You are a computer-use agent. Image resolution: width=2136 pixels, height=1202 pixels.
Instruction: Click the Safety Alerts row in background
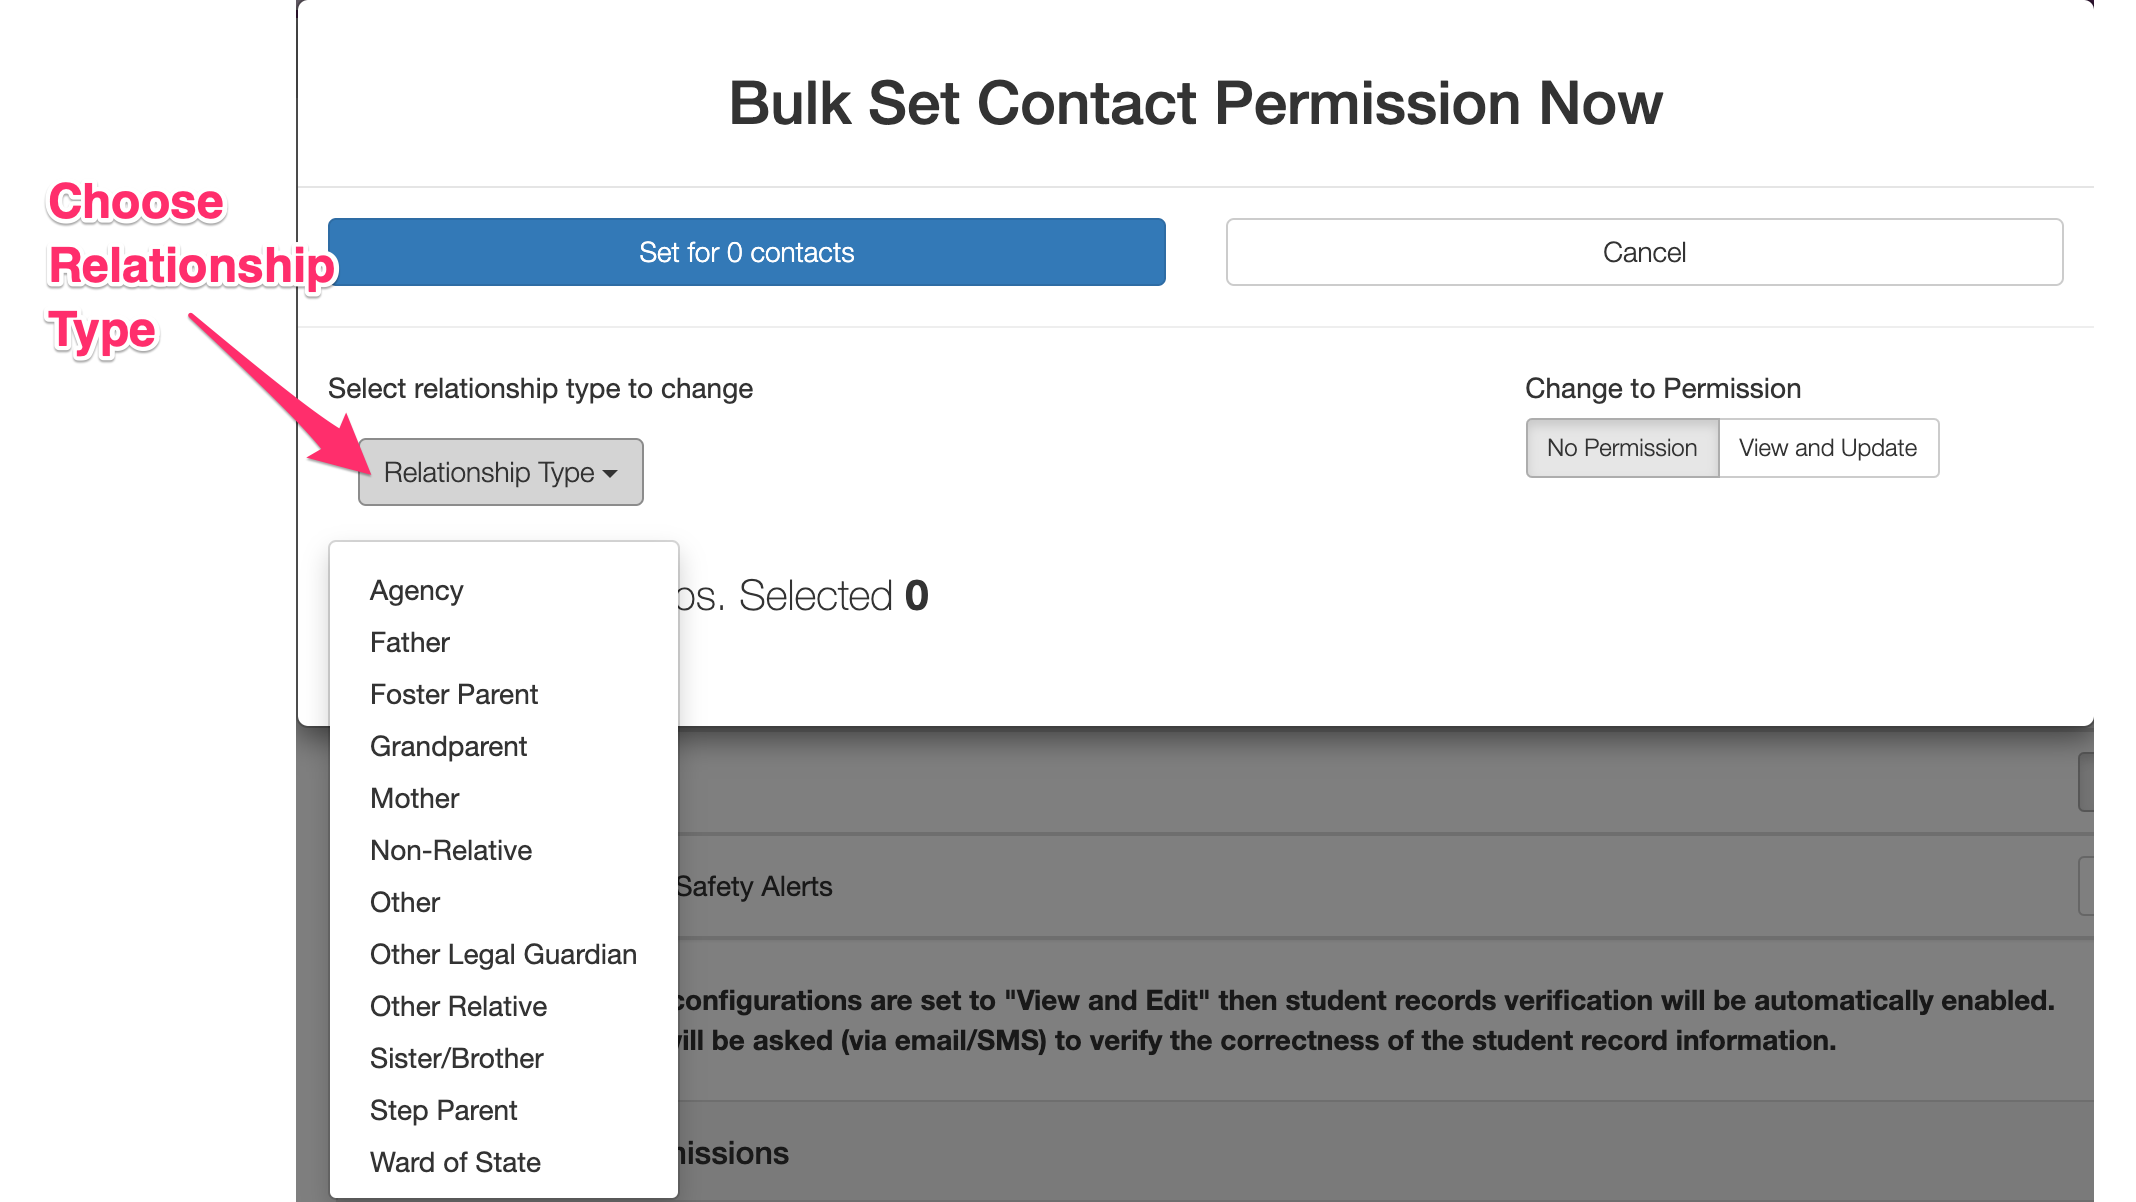click(x=754, y=887)
